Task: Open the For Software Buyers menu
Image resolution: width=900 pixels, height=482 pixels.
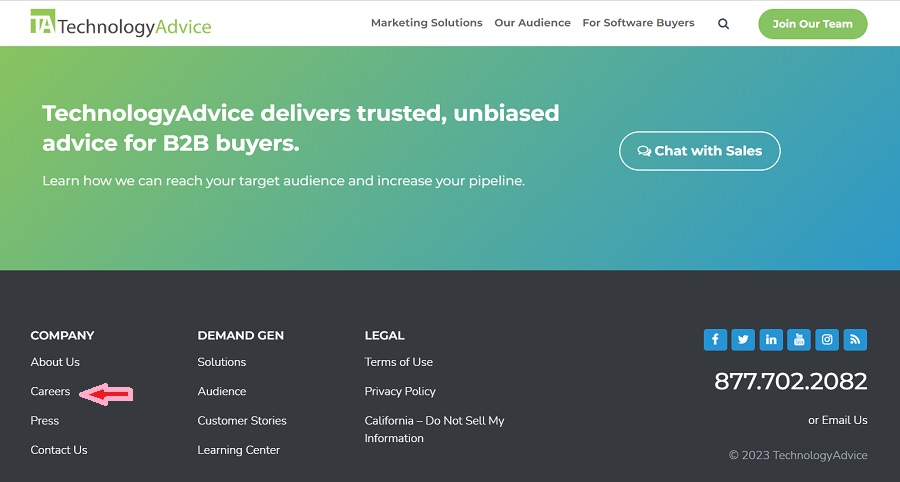Action: click(638, 23)
